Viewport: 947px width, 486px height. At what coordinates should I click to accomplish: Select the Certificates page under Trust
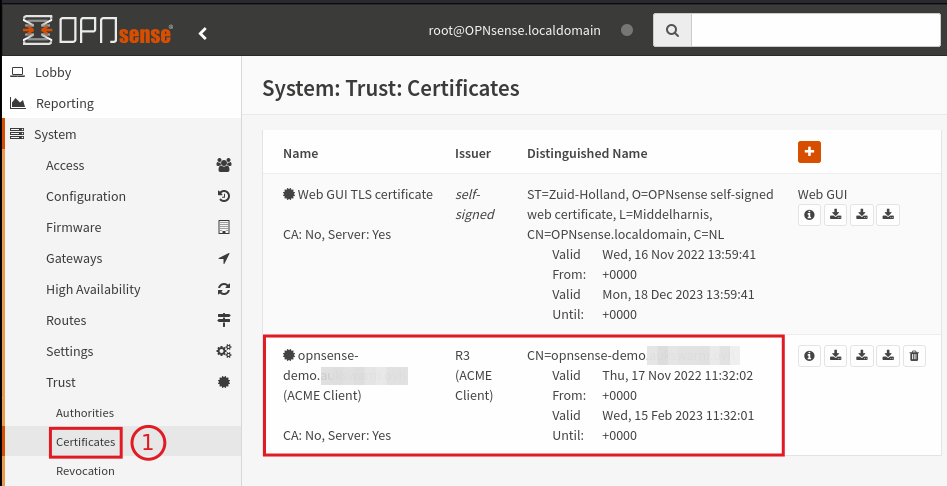(85, 442)
